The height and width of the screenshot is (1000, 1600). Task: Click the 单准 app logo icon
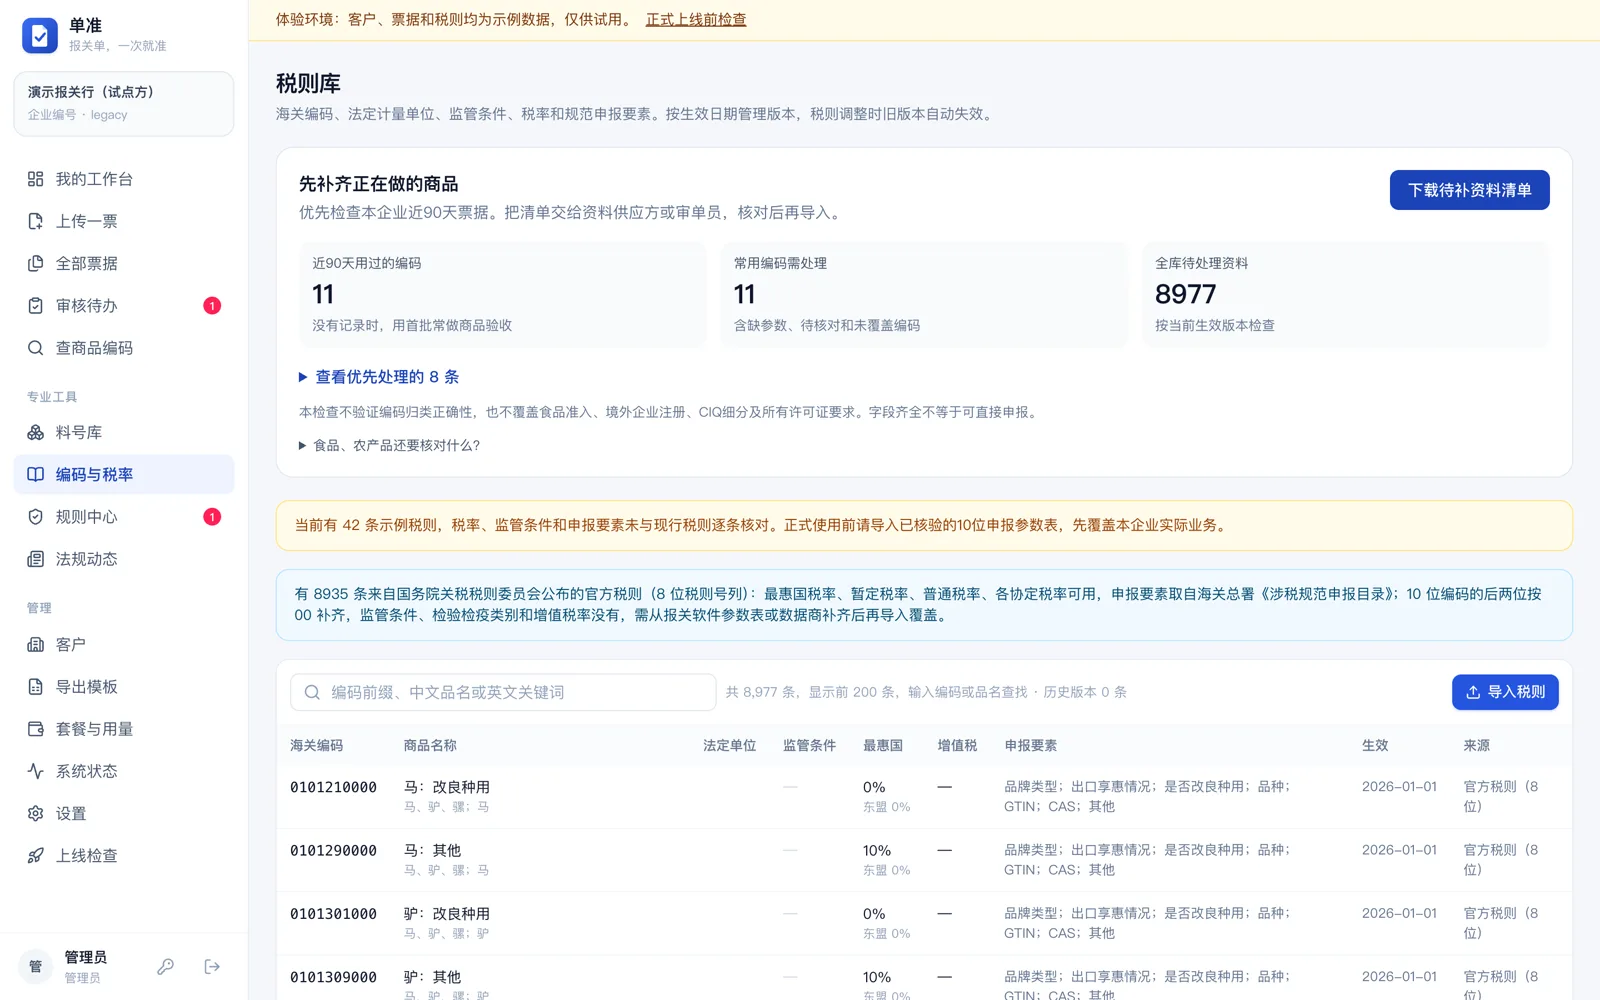click(x=40, y=36)
